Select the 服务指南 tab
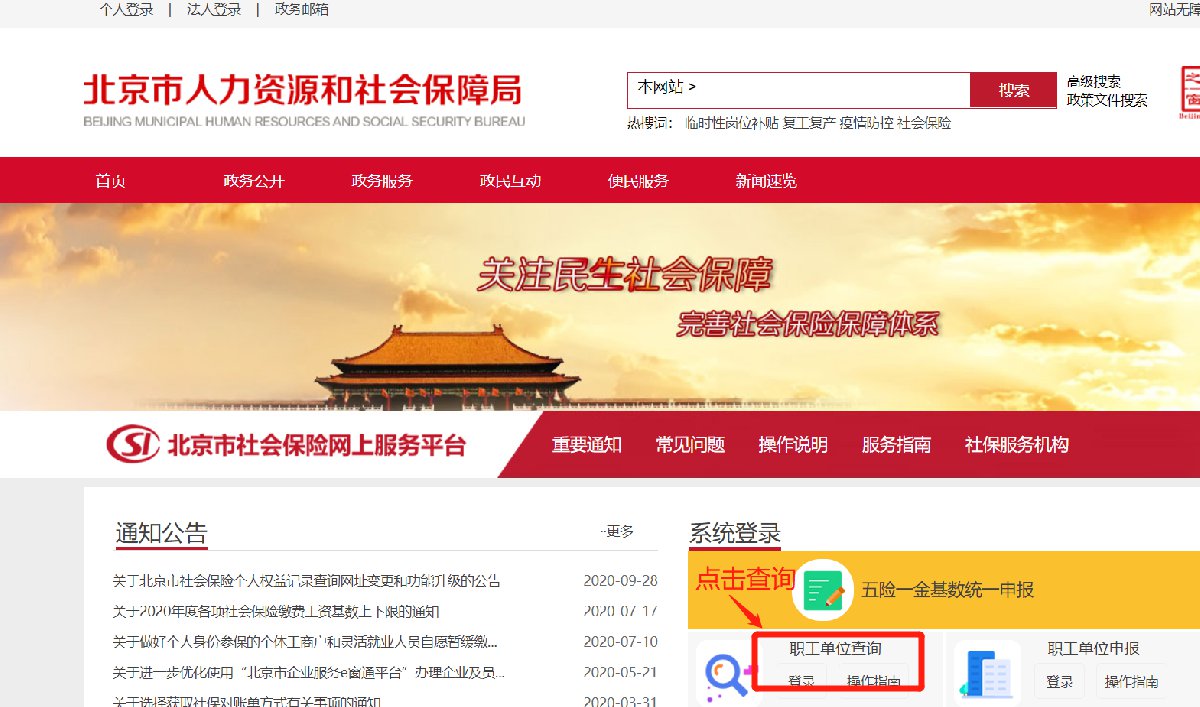 (896, 445)
